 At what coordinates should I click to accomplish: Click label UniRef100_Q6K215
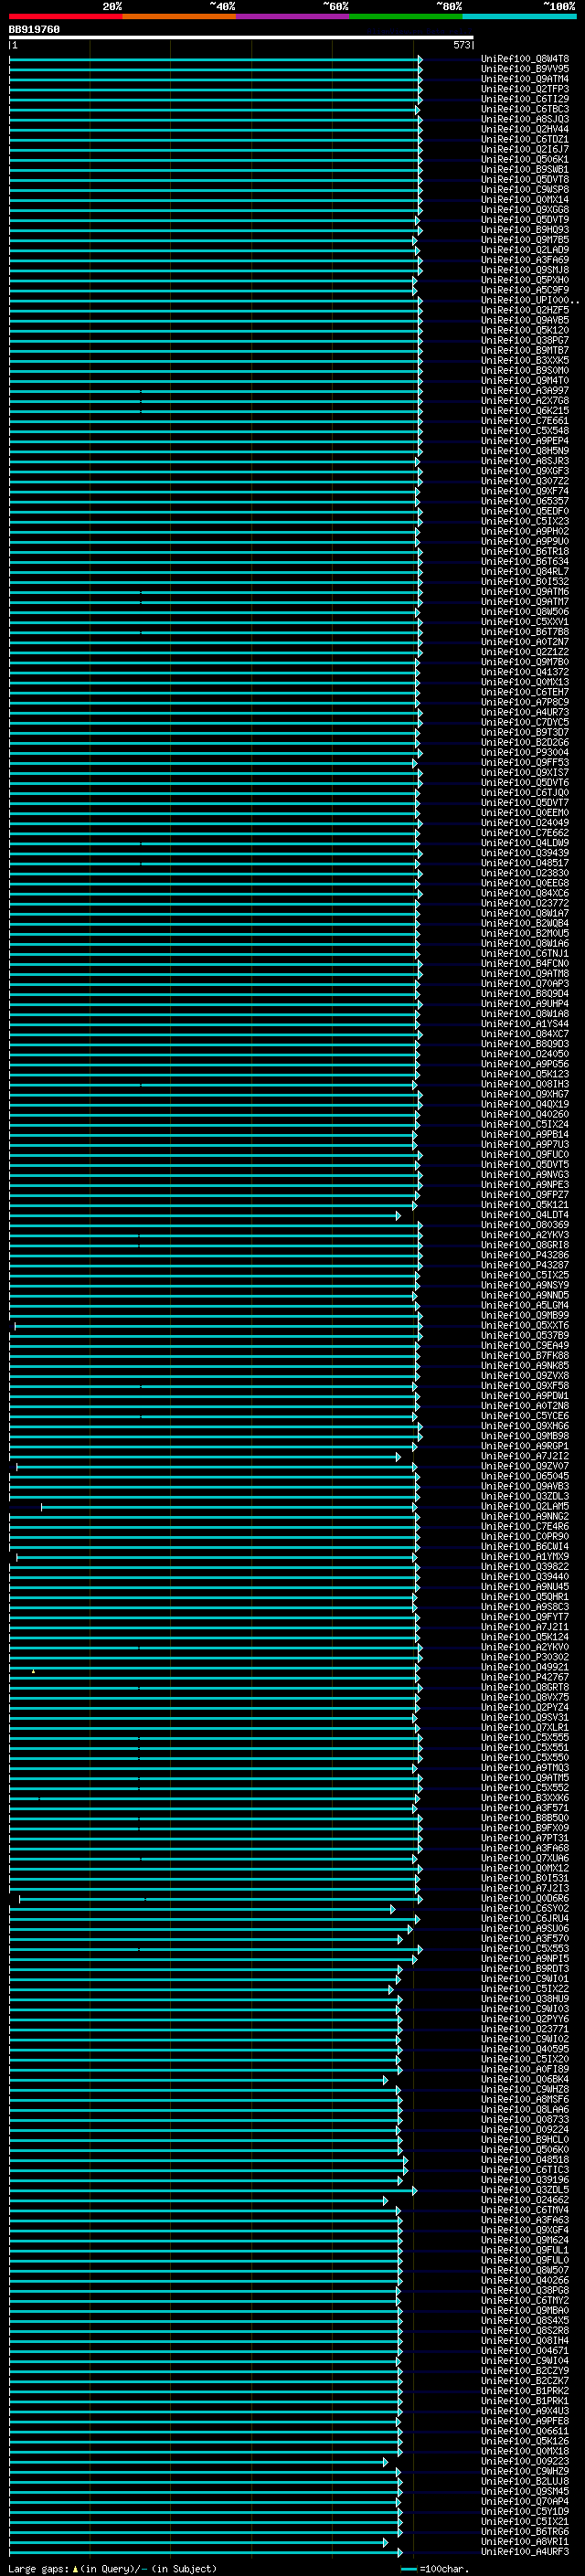coord(525,410)
